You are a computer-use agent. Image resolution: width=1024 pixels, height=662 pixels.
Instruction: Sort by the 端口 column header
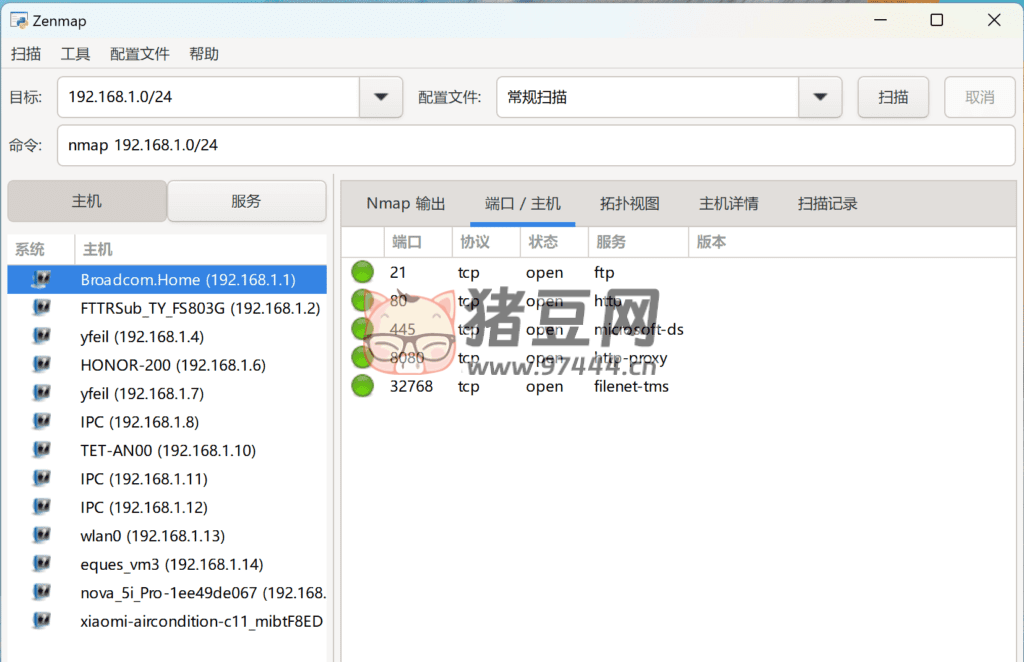click(418, 242)
